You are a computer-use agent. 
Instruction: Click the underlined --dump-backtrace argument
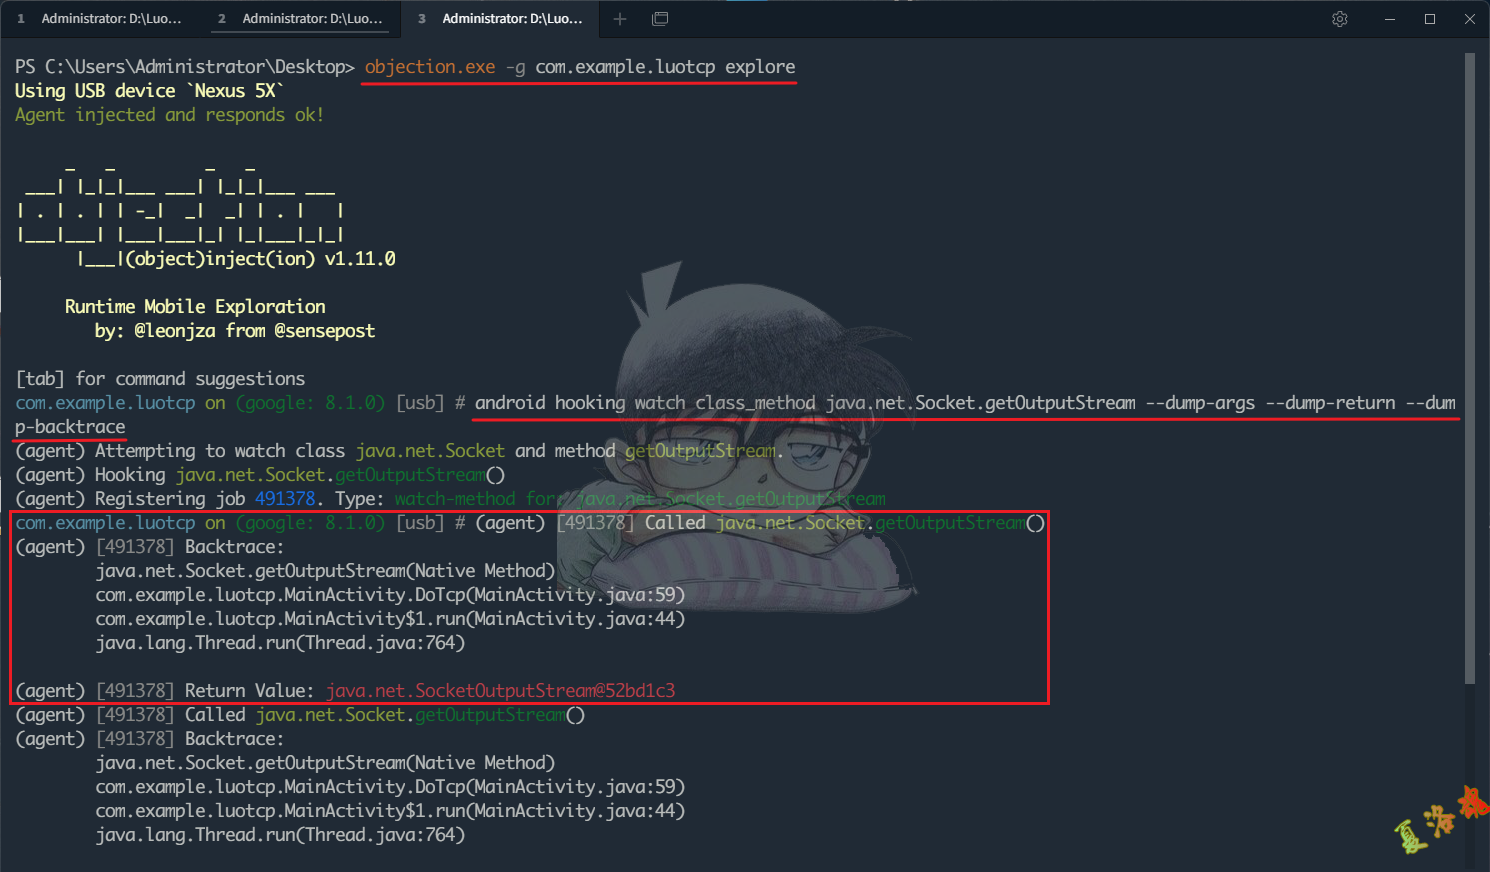(x=69, y=426)
